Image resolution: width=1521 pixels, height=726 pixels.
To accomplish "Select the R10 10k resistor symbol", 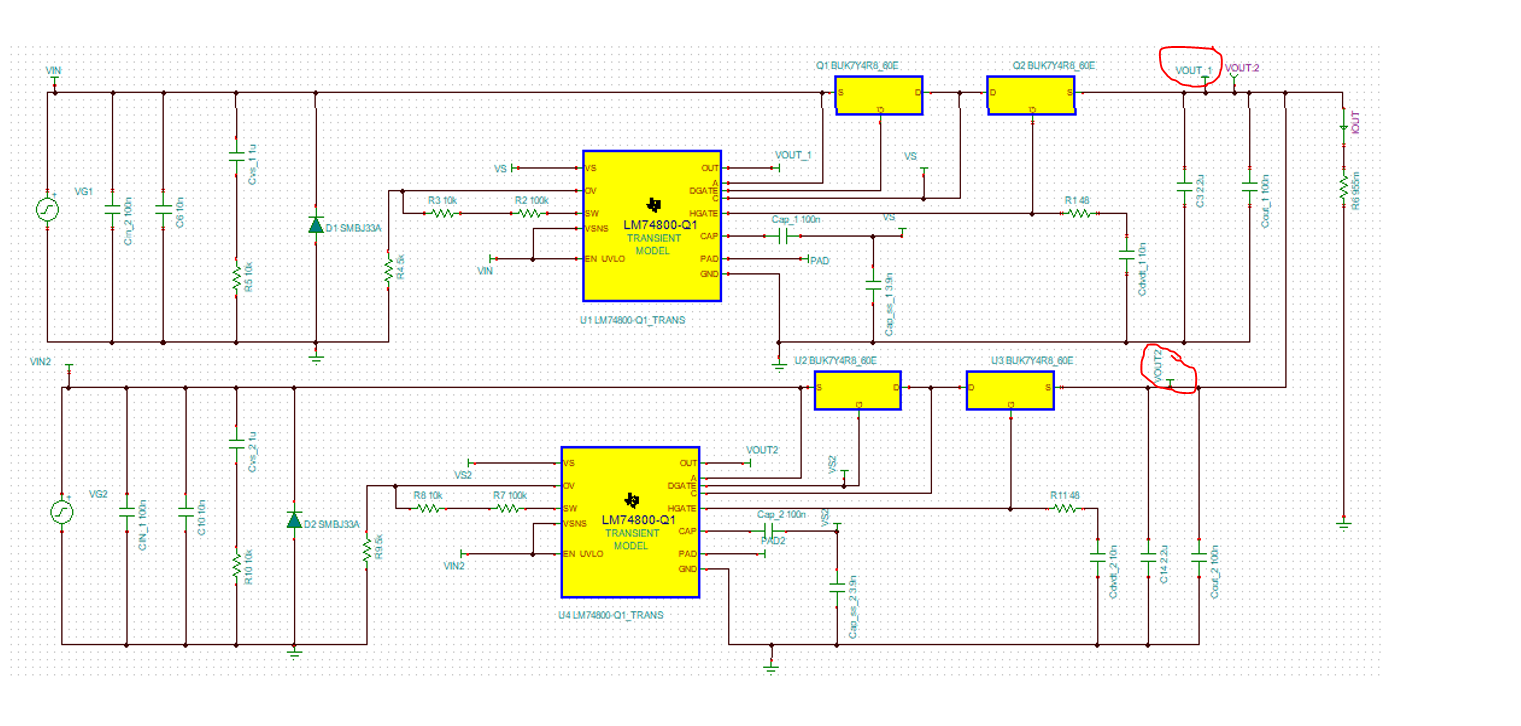I will coord(236,565).
